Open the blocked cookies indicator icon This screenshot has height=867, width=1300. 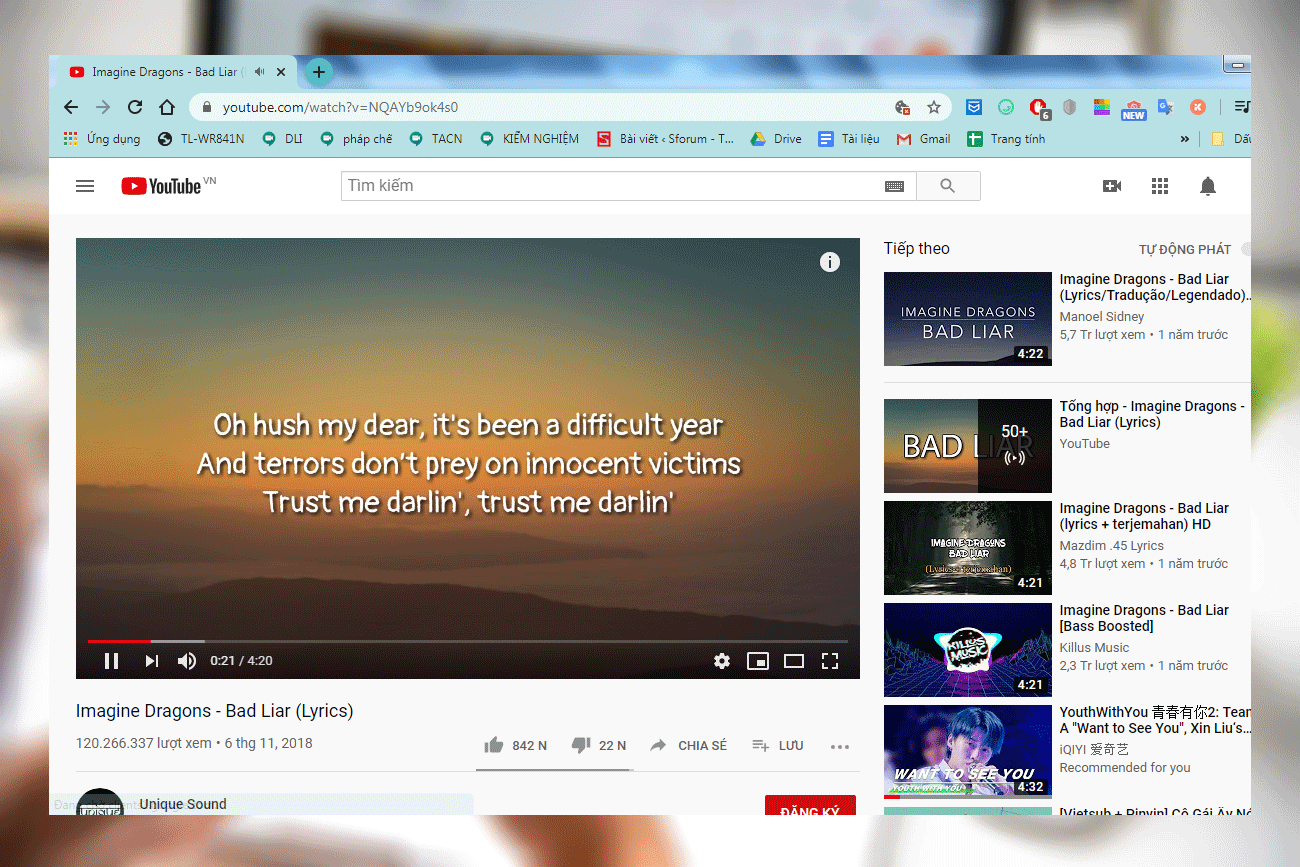click(902, 107)
